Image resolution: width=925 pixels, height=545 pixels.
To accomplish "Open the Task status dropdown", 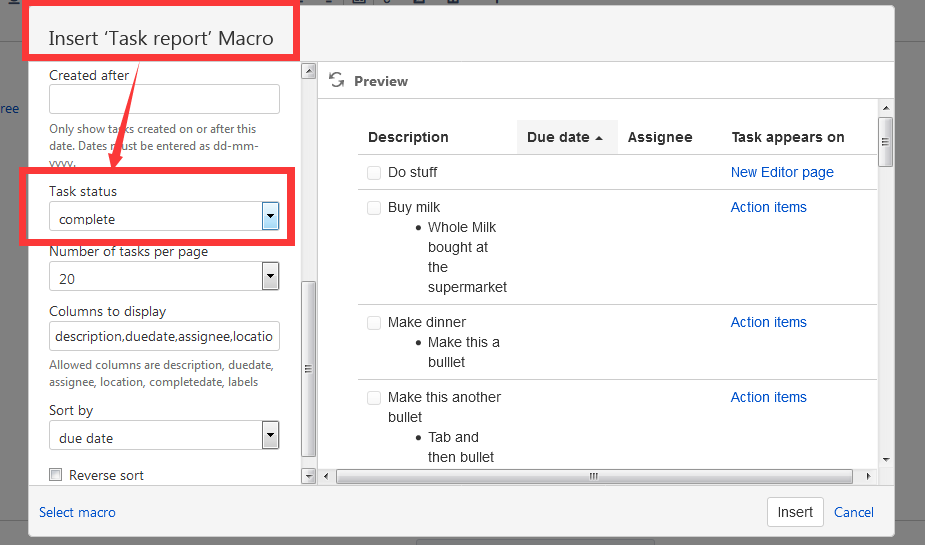I will point(270,216).
